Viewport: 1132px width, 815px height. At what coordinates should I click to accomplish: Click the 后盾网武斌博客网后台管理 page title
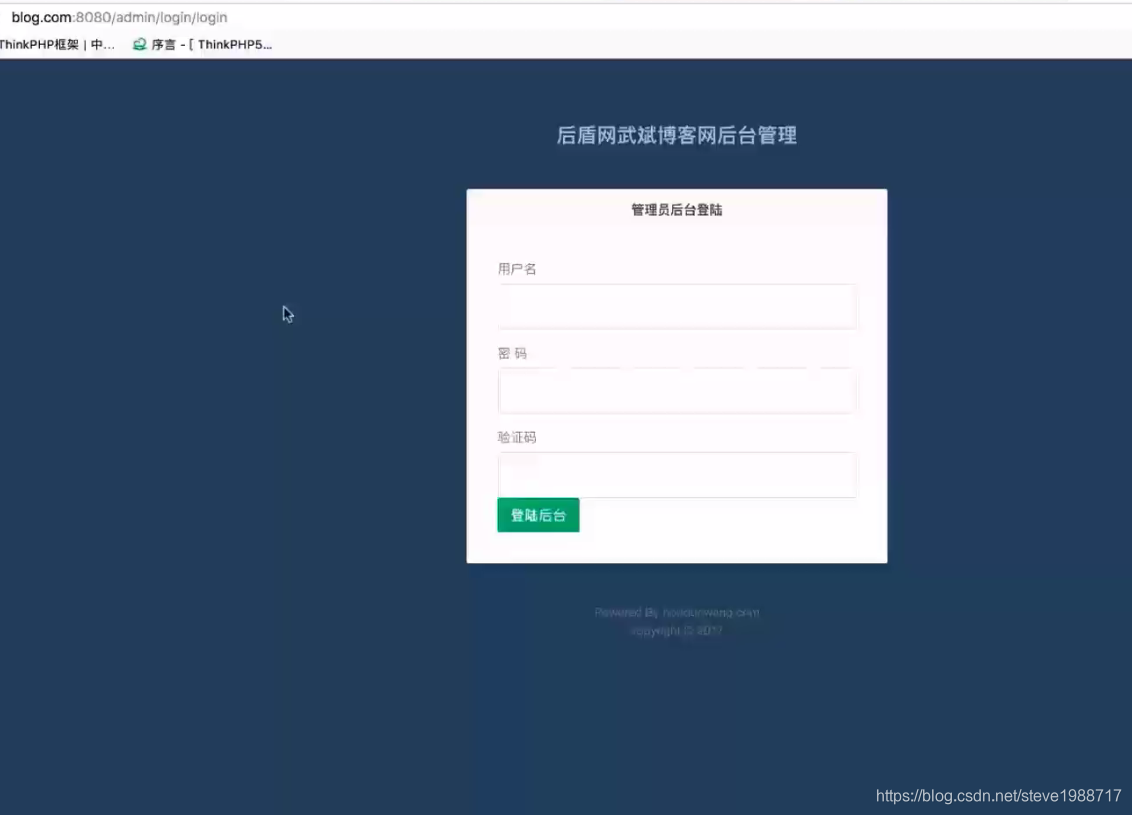click(x=676, y=135)
